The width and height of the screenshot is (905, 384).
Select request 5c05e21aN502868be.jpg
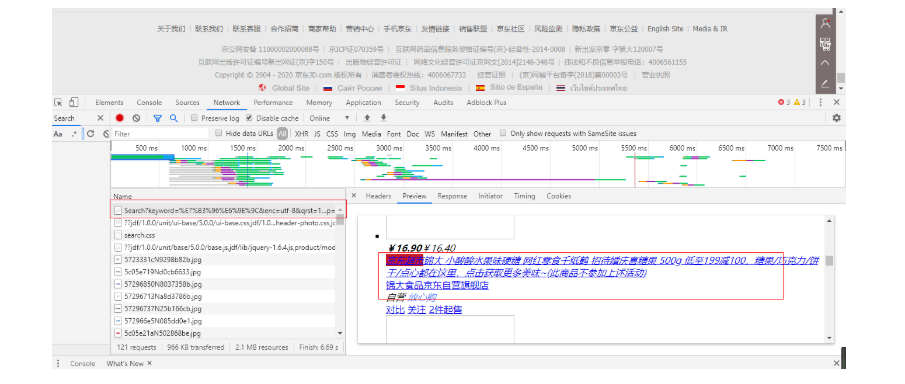click(223, 333)
